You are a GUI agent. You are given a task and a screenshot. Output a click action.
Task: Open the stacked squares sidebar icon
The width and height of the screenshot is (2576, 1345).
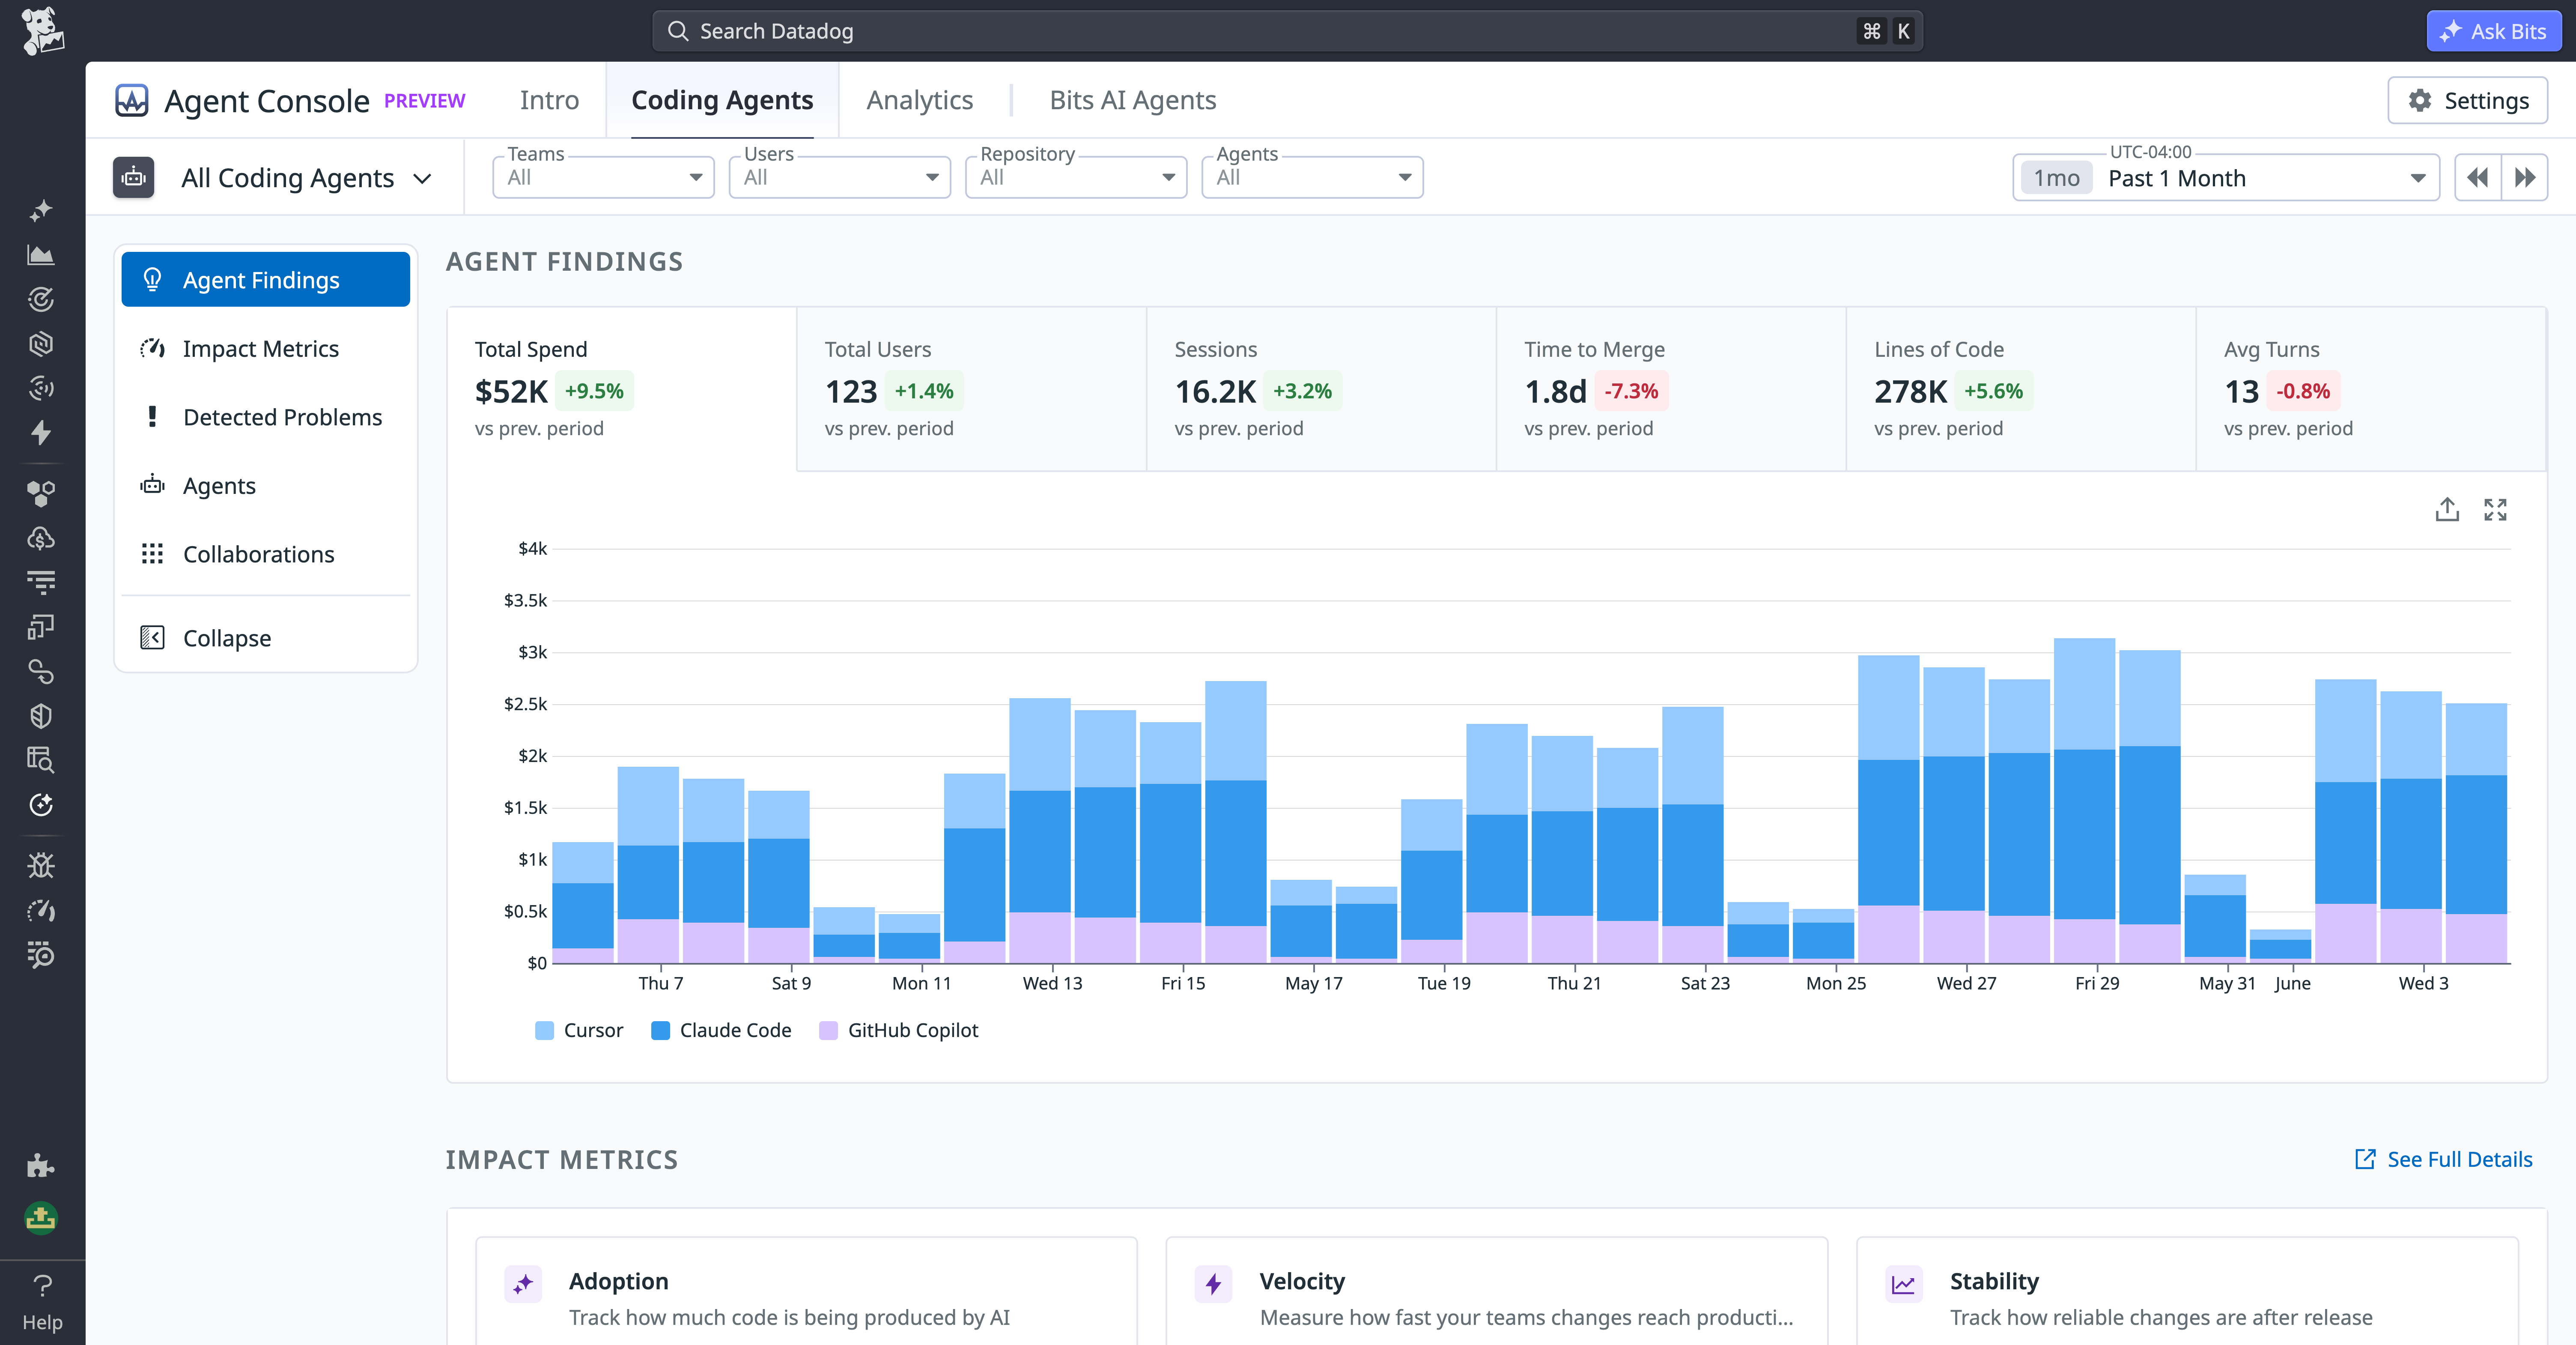click(41, 627)
